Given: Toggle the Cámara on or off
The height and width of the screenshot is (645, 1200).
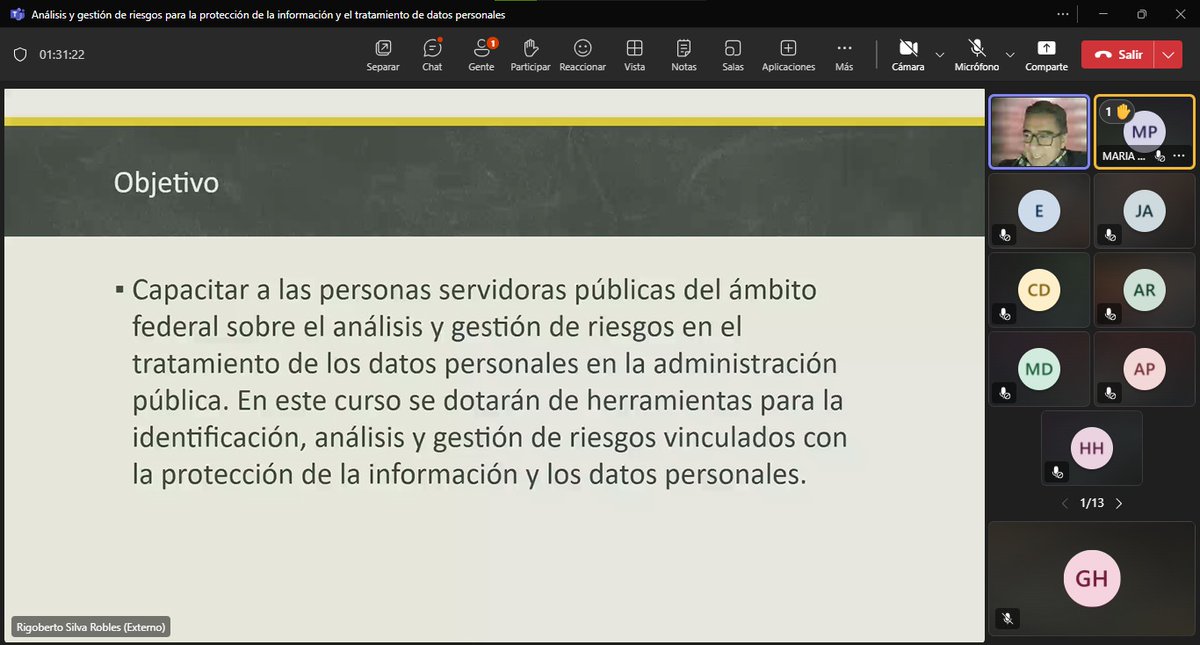Looking at the screenshot, I should pos(908,55).
